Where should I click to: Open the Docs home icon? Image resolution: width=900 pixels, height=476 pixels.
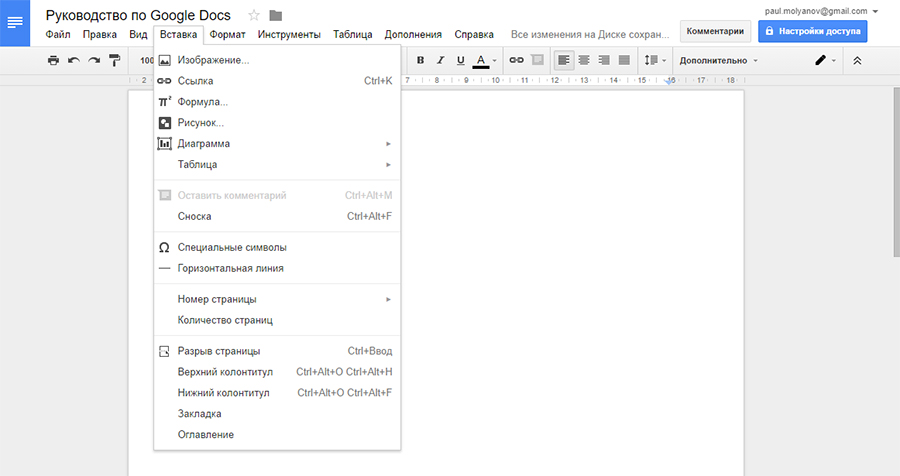(x=15, y=23)
